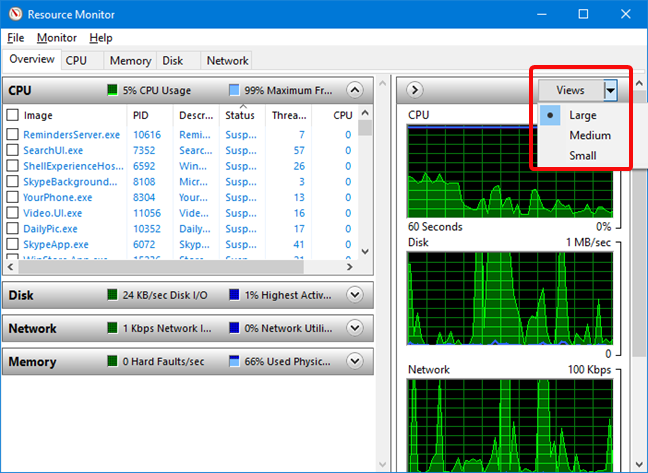This screenshot has height=473, width=648.
Task: Sort processes by PID column header
Action: 140,115
